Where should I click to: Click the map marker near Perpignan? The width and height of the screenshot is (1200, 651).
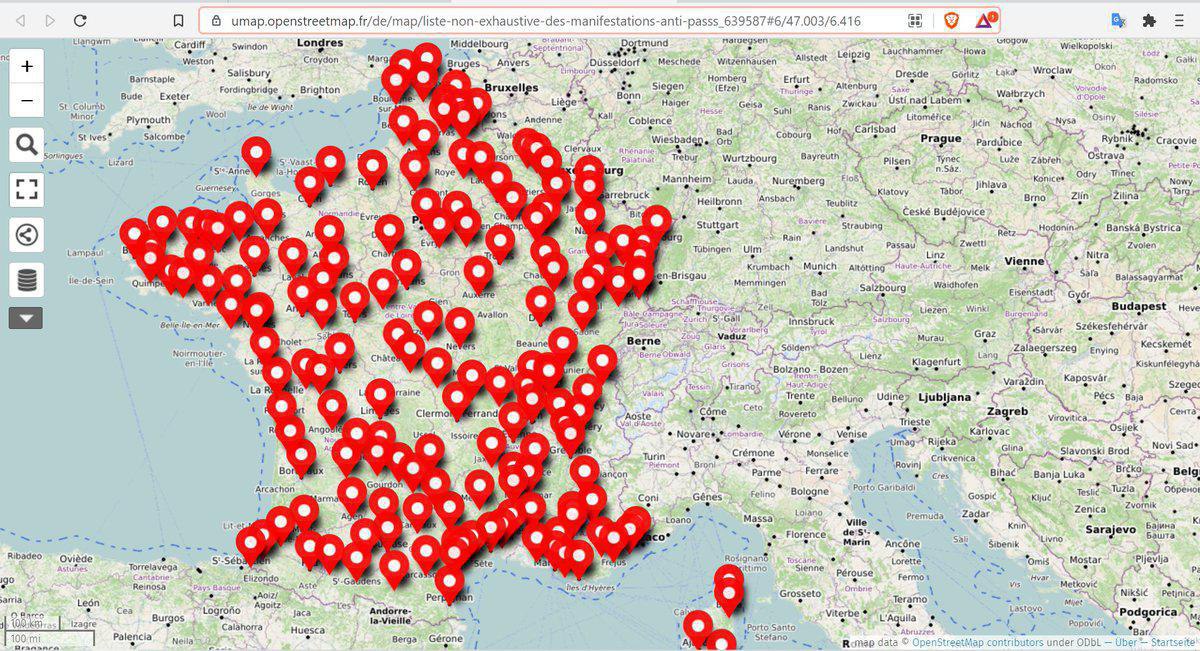point(450,581)
